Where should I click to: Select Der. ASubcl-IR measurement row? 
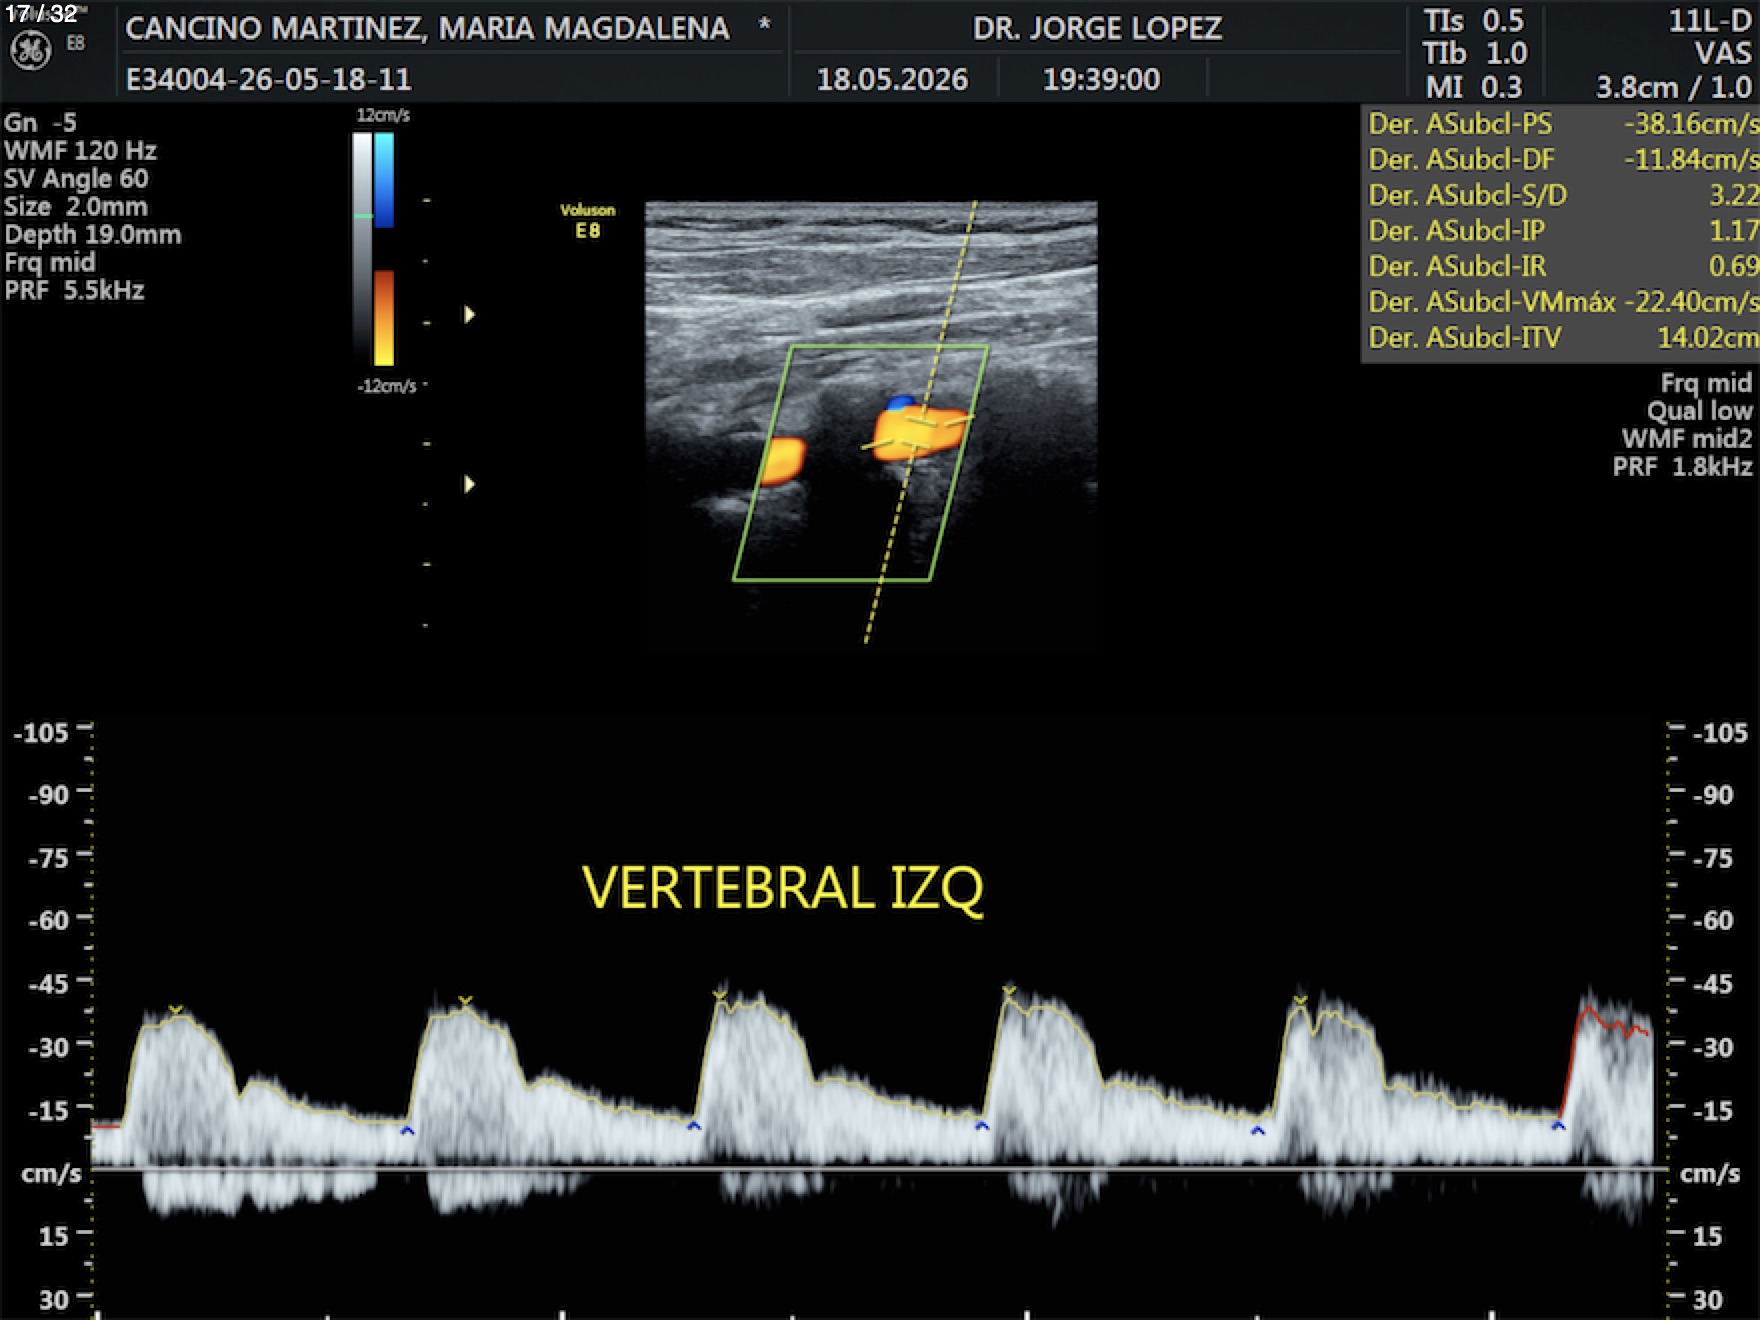[x=1560, y=266]
